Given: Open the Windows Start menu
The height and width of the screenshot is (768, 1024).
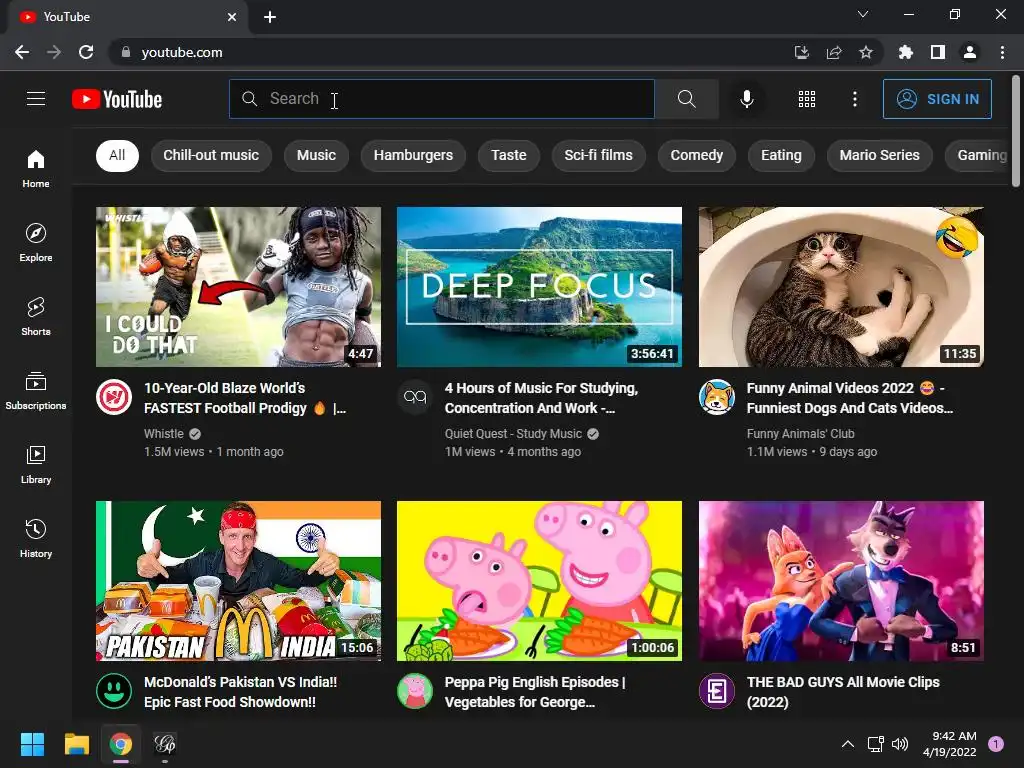Looking at the screenshot, I should (32, 744).
